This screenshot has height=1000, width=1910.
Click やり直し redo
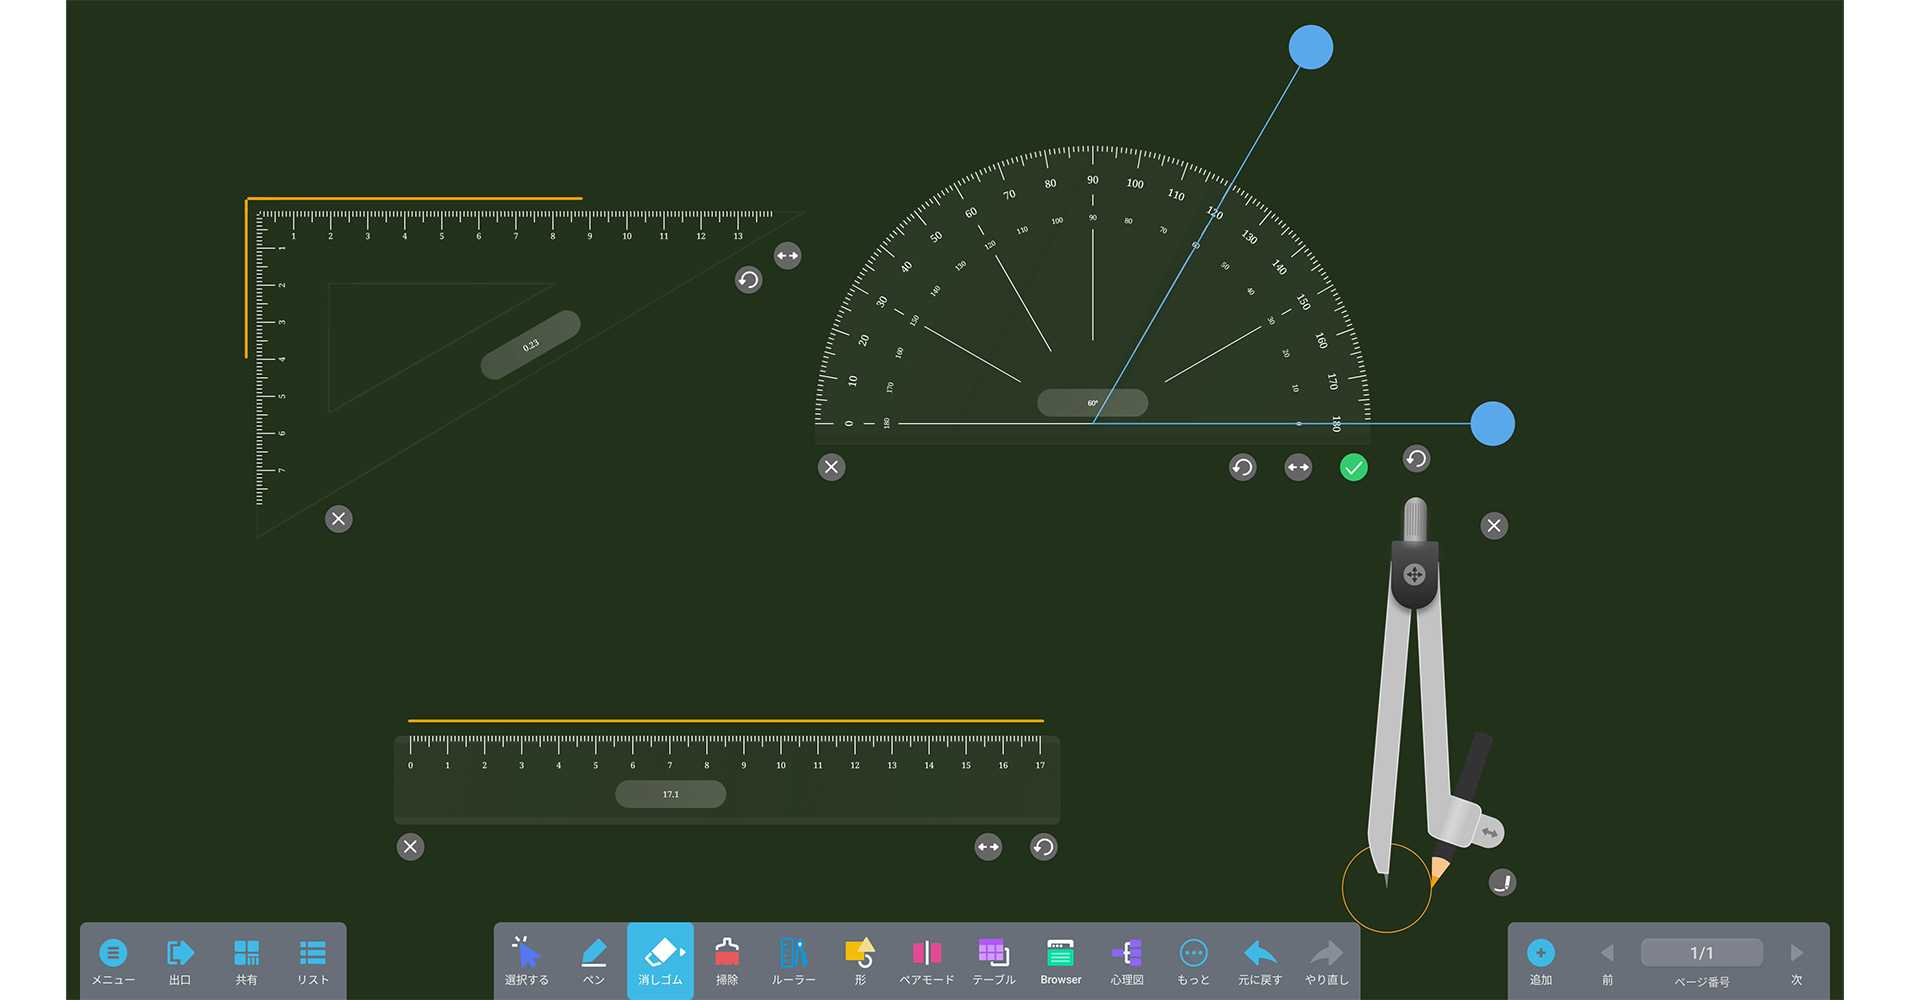[x=1327, y=961]
